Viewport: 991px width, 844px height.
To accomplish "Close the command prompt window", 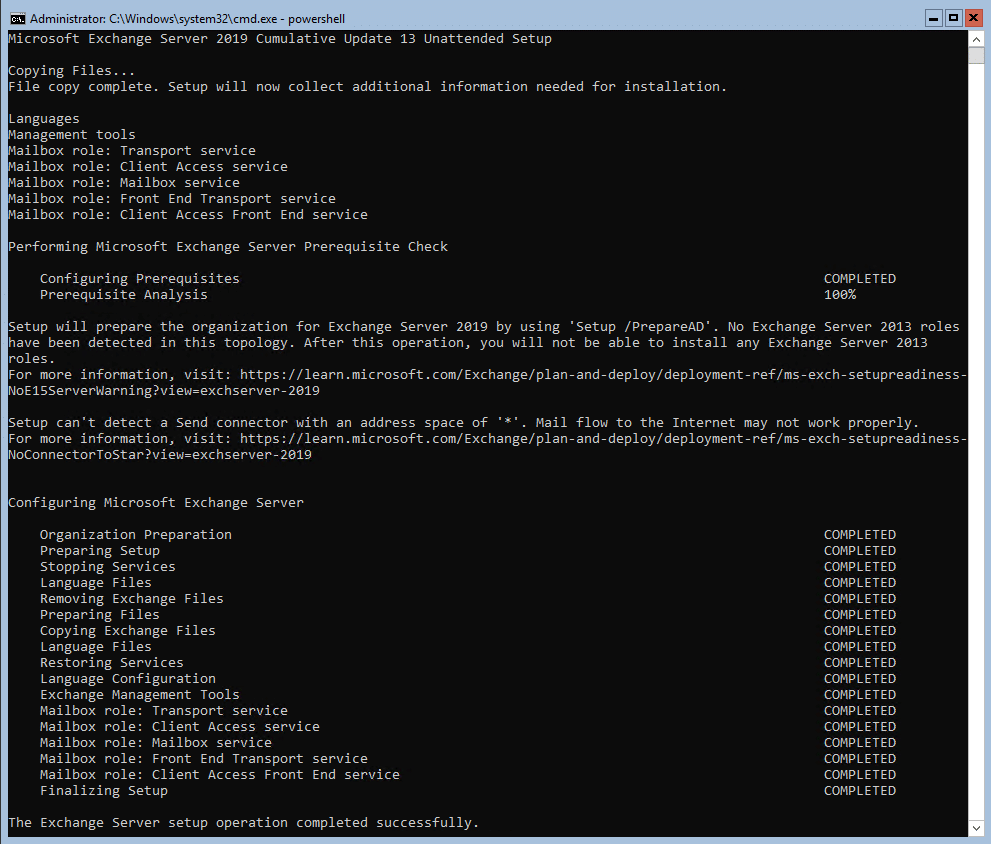I will click(x=973, y=18).
